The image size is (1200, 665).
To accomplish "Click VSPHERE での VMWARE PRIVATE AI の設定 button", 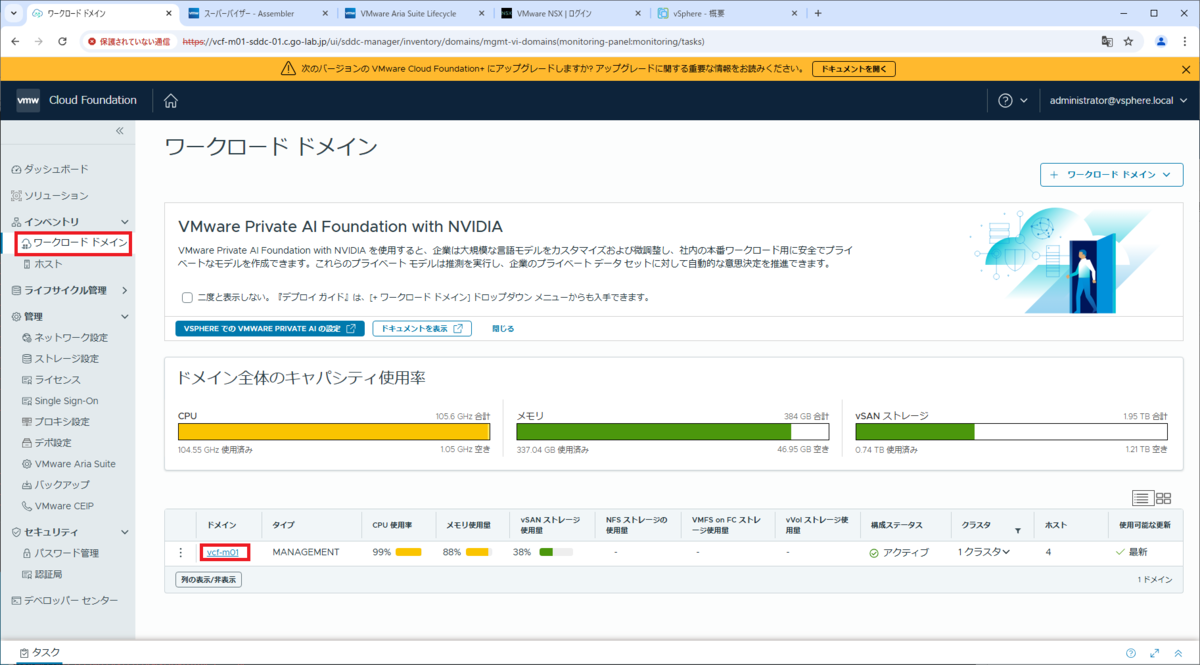I will [x=269, y=328].
